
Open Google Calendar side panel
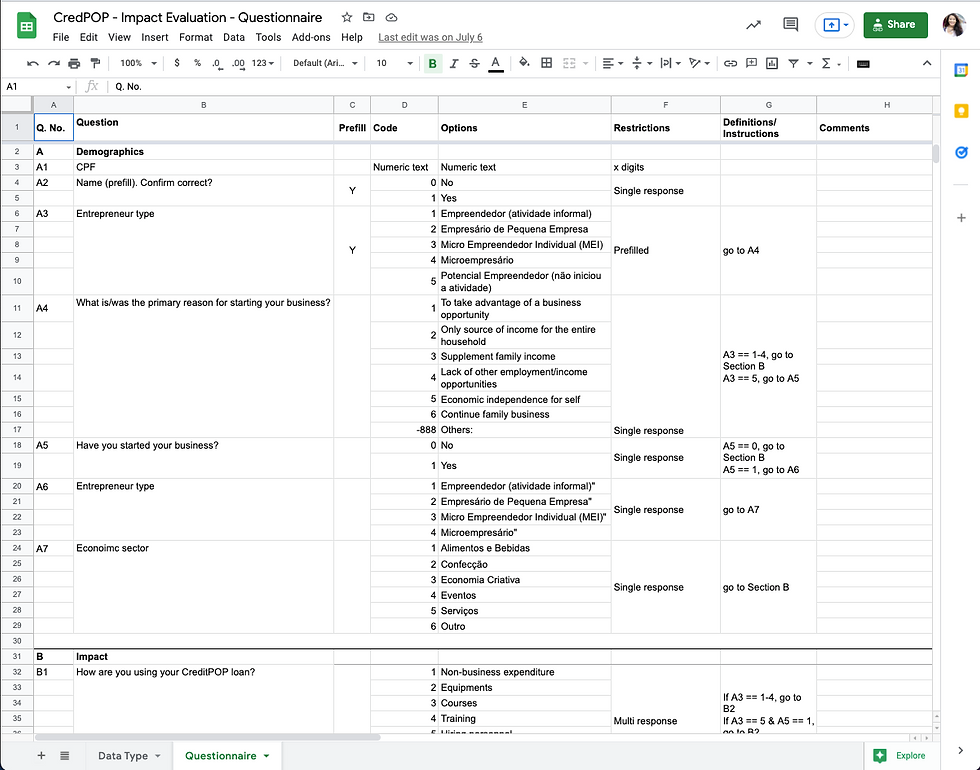tap(961, 71)
